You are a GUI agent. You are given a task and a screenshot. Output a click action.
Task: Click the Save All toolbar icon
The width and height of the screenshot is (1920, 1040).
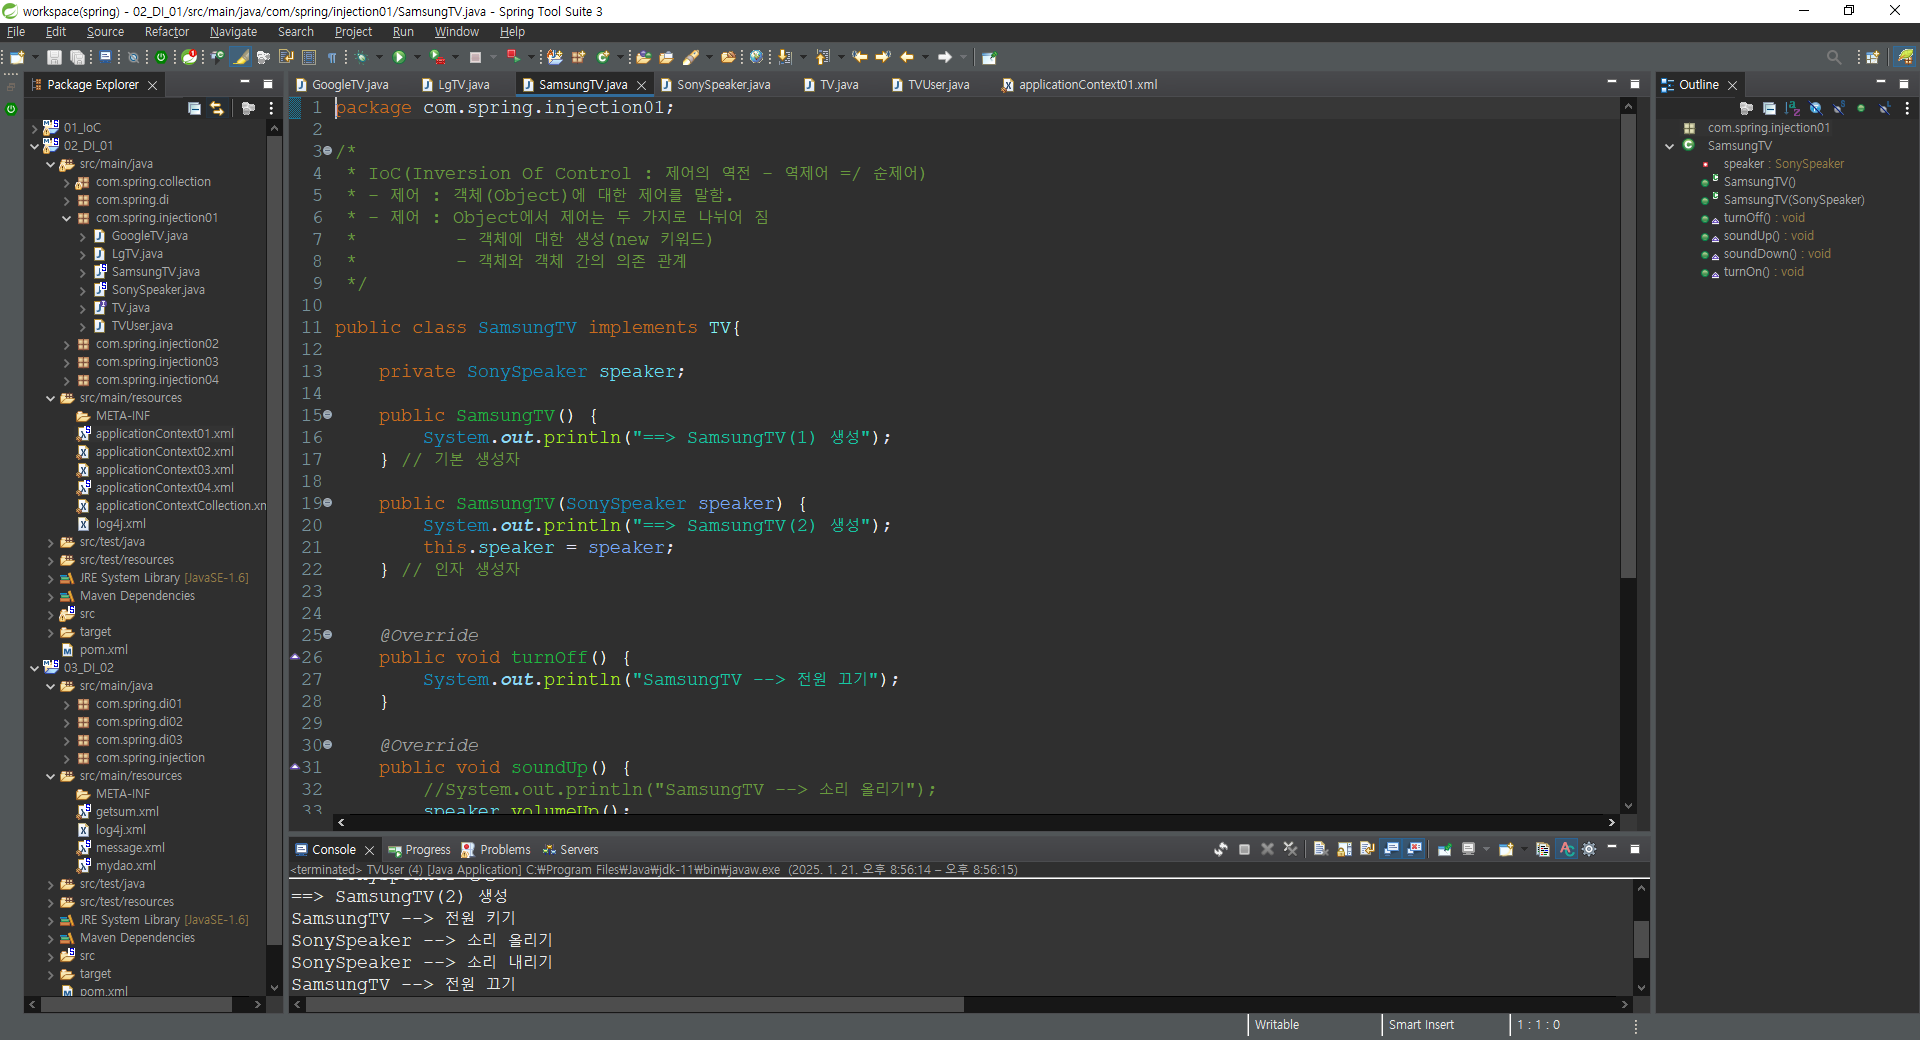pos(77,57)
